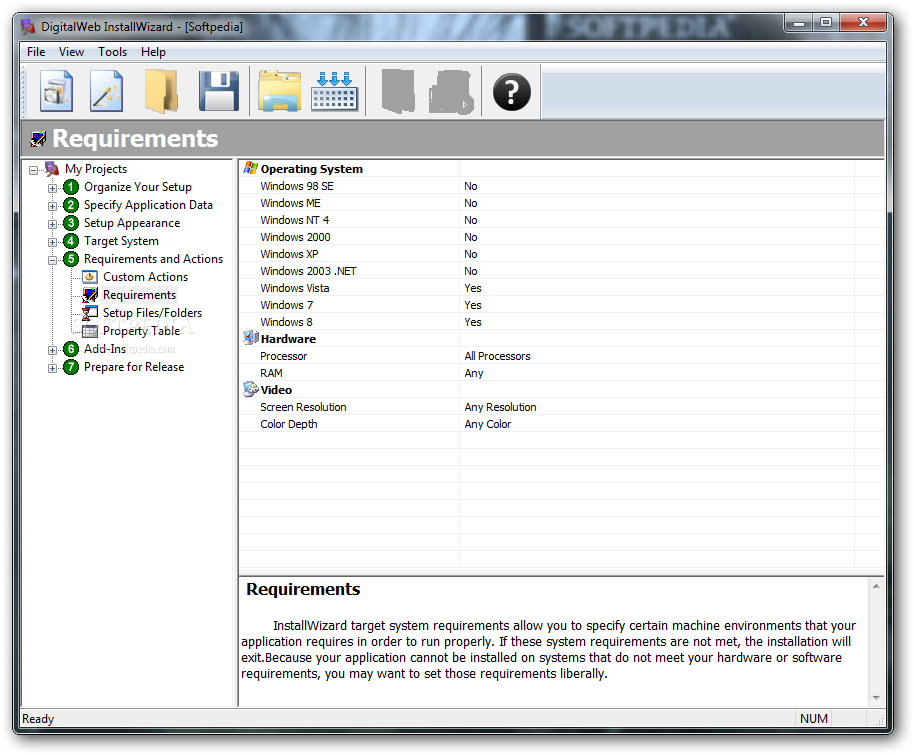Click description pane scroll up arrow
Screen dimensions: 914x755
(x=876, y=586)
